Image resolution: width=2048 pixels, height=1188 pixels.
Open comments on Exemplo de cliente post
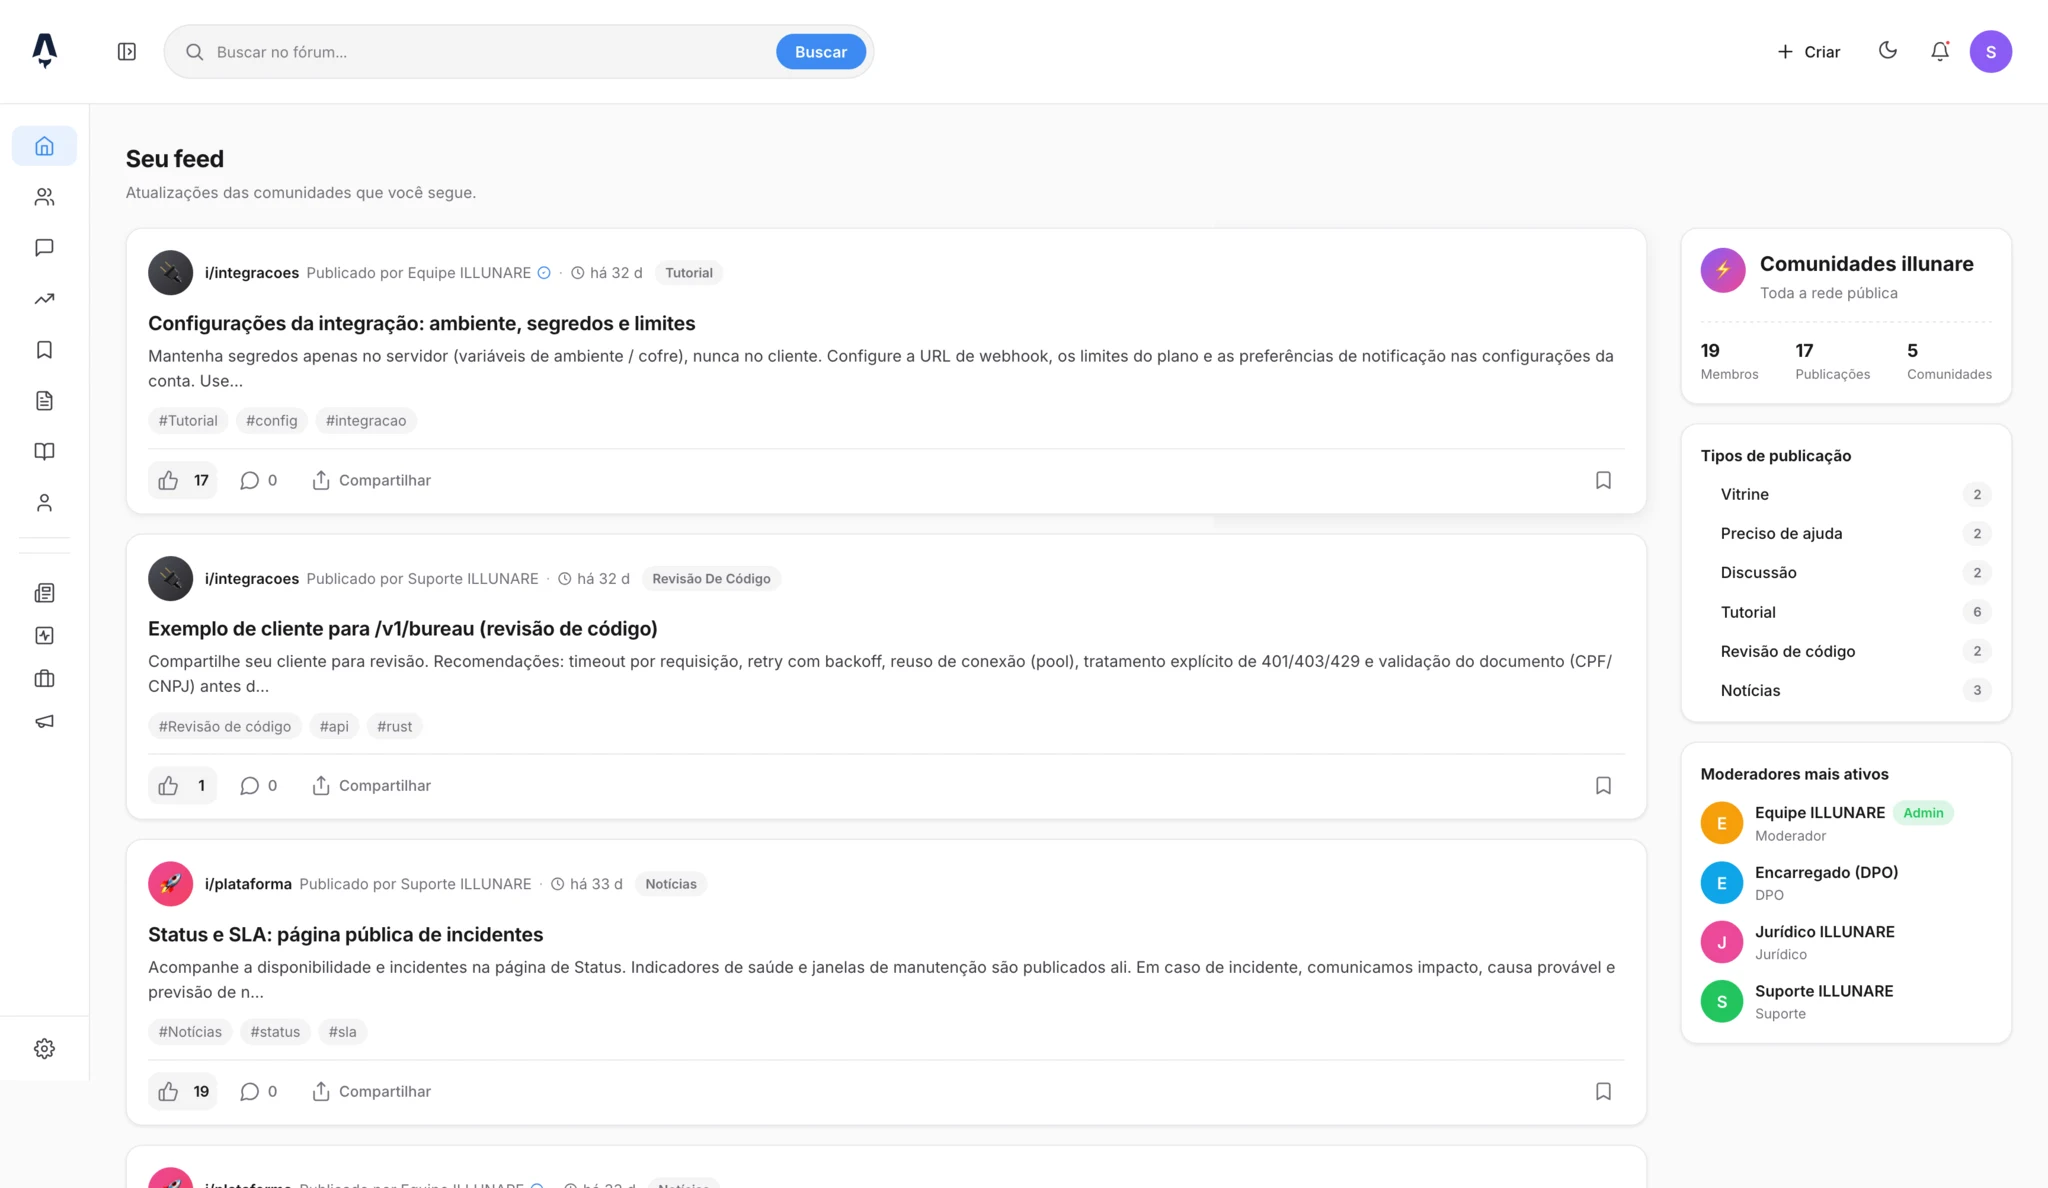259,786
